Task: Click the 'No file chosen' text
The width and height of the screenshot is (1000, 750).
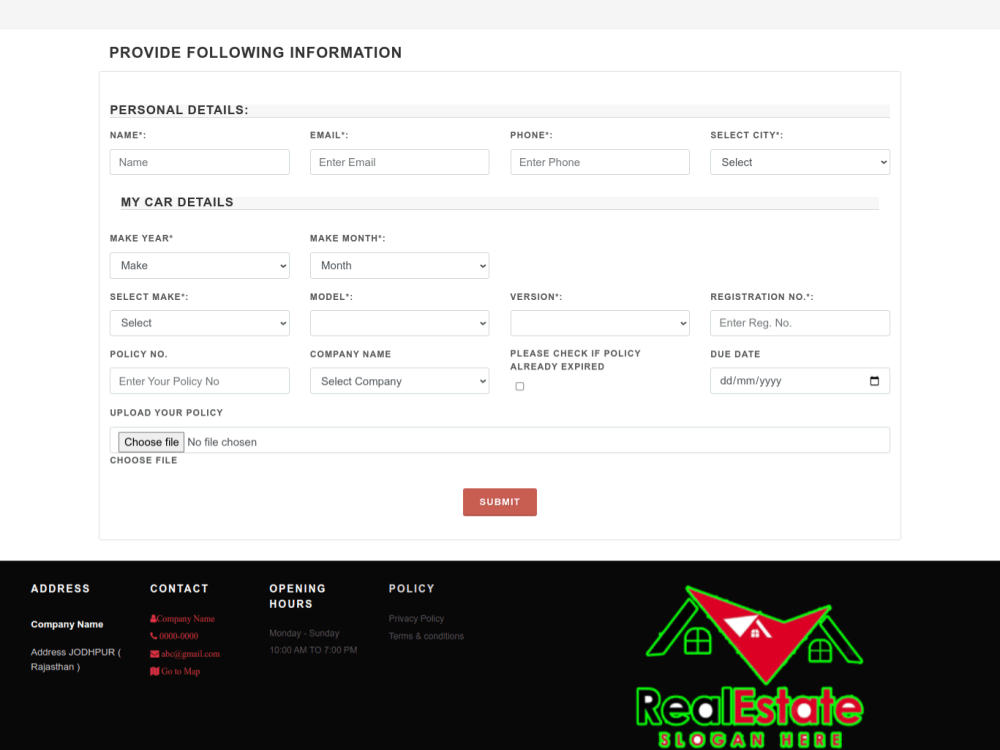Action: pyautogui.click(x=222, y=442)
